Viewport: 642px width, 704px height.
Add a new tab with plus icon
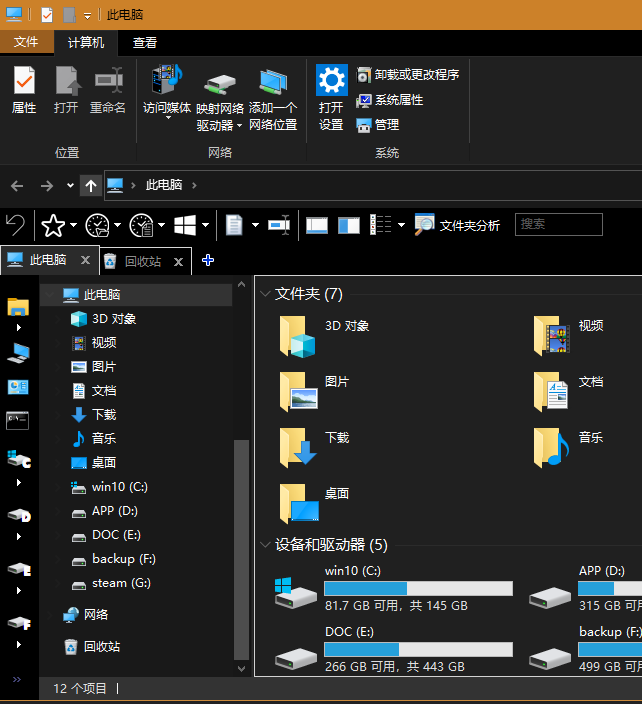coord(208,260)
